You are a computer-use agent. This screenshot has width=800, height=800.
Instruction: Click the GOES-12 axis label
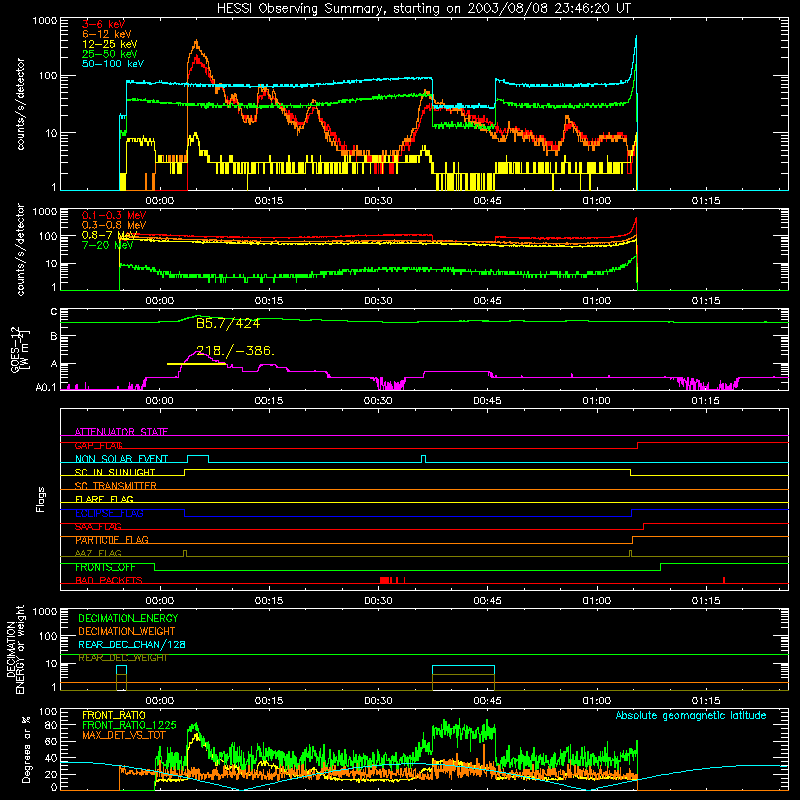tap(20, 349)
